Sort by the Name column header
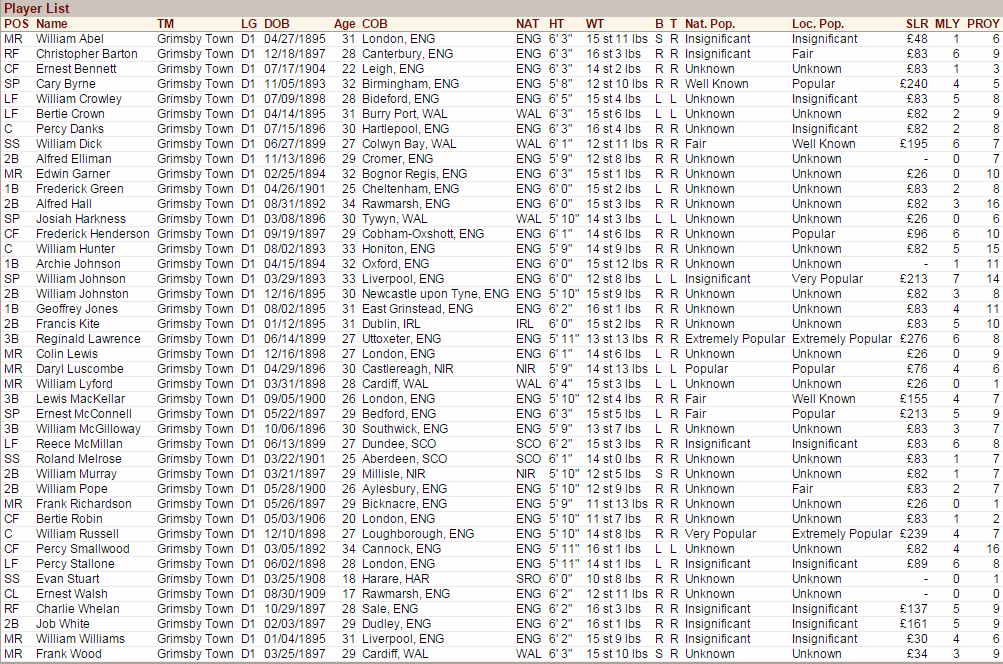Image resolution: width=1003 pixels, height=664 pixels. coord(52,24)
